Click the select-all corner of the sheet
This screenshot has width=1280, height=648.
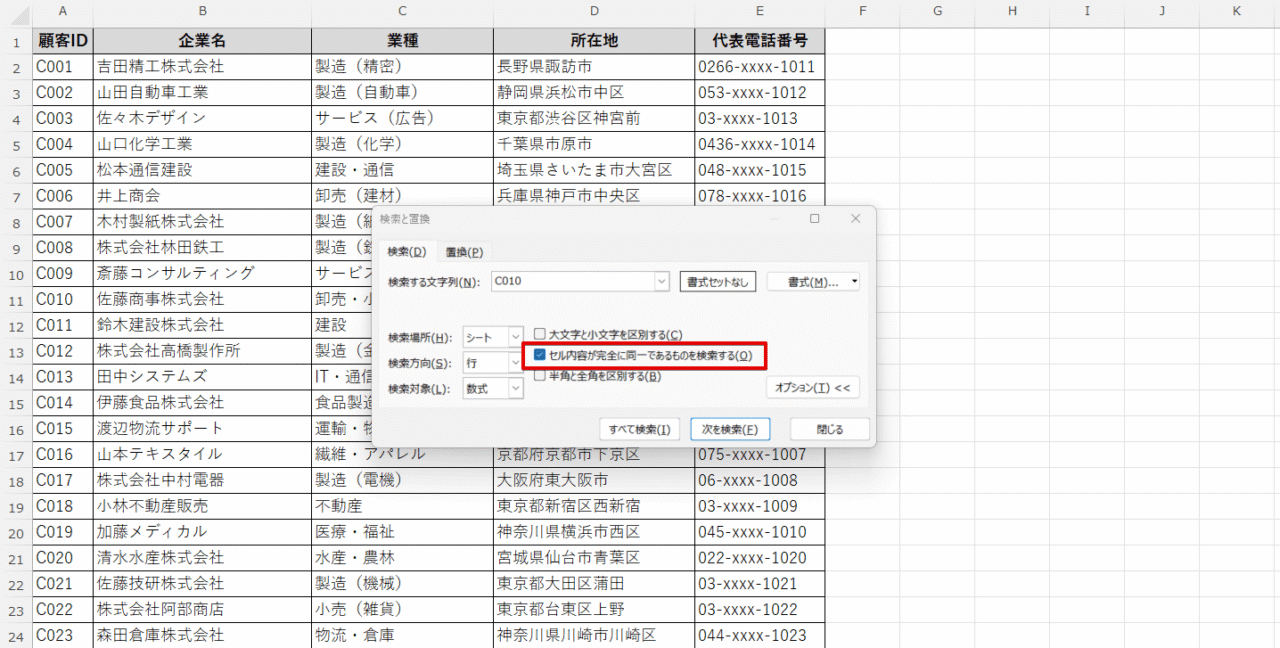tap(16, 11)
